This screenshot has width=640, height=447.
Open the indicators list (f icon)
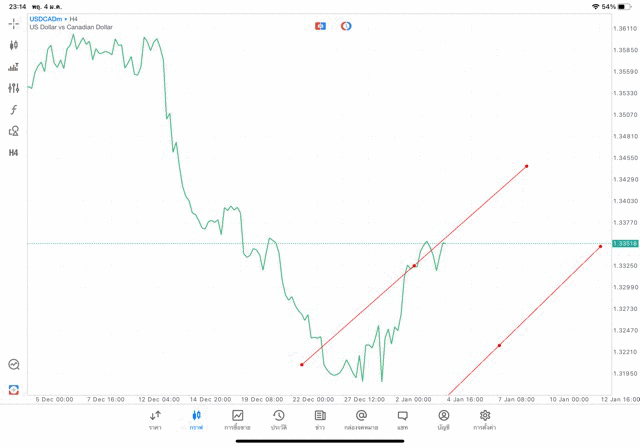coord(14,110)
